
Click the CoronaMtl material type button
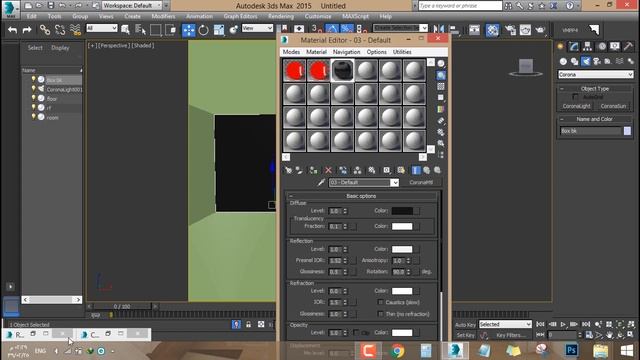(421, 182)
